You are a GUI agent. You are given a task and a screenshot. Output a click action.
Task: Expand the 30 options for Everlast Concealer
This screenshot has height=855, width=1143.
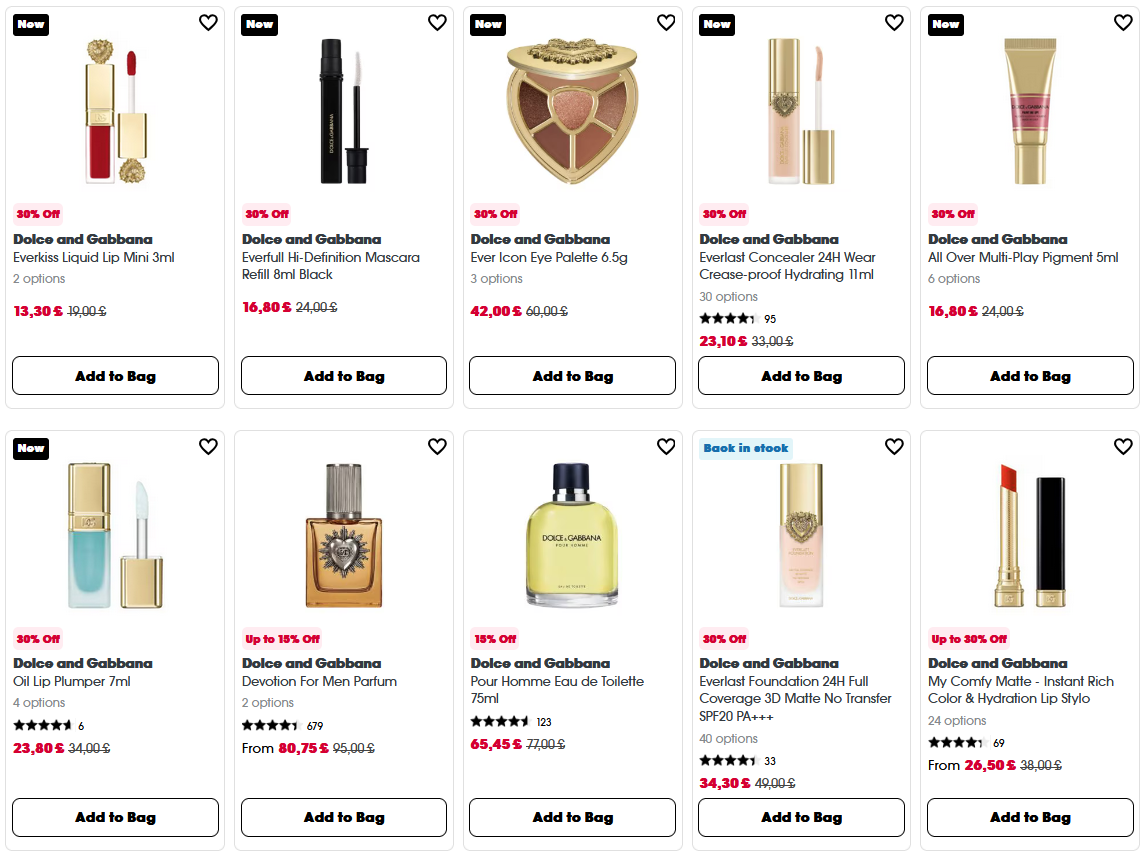727,296
